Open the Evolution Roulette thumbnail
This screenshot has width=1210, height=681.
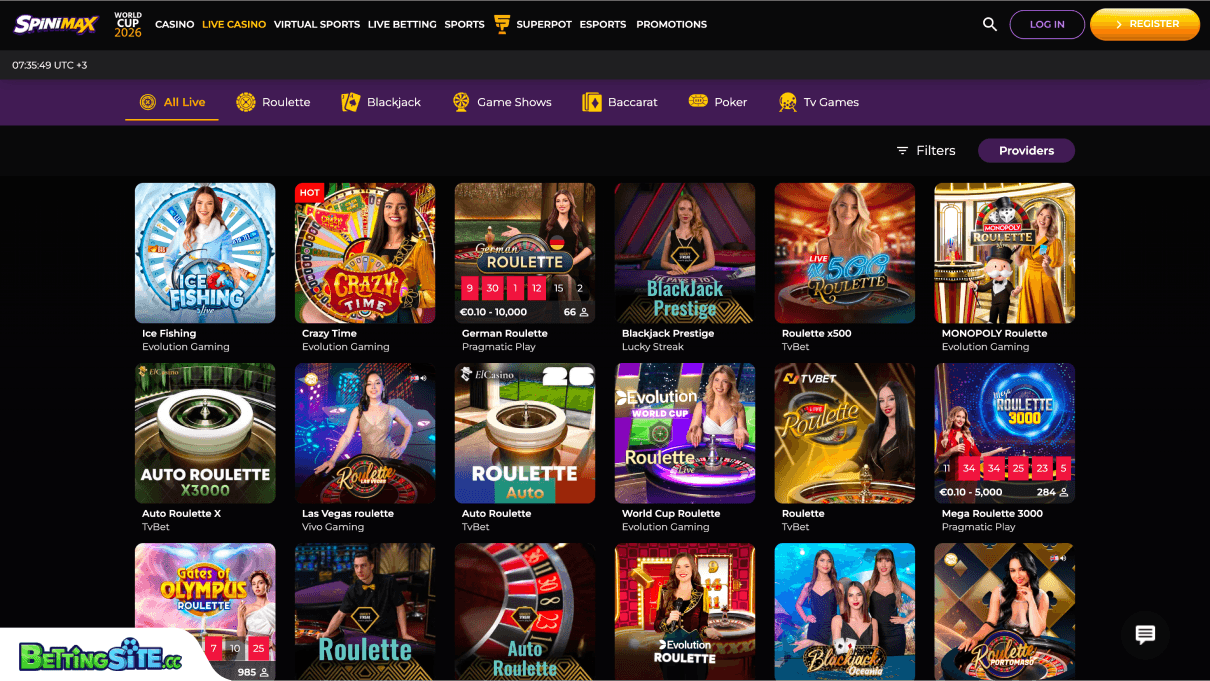pos(685,612)
